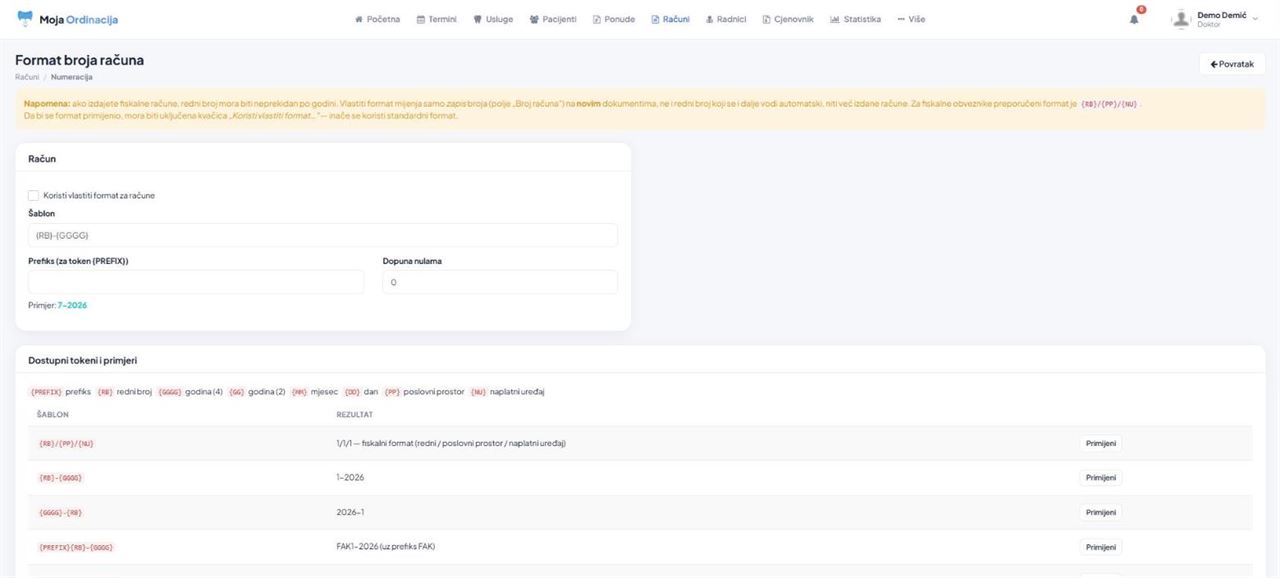Click the Povratak back button
1280x578 pixels.
[x=1232, y=64]
